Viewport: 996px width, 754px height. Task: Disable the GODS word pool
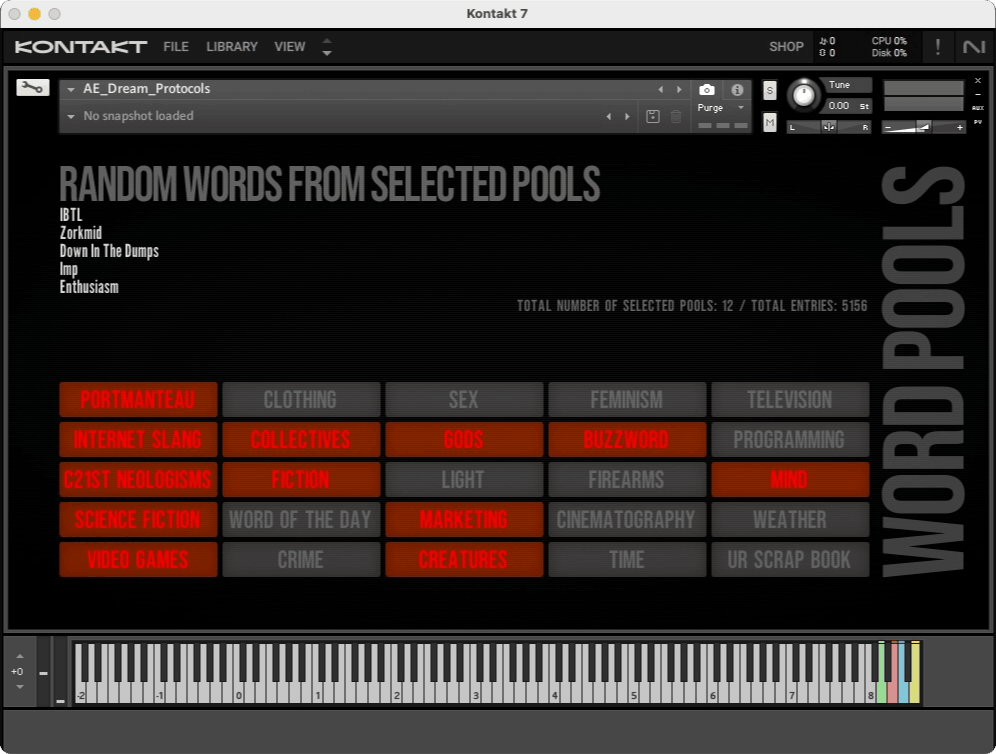pos(464,440)
